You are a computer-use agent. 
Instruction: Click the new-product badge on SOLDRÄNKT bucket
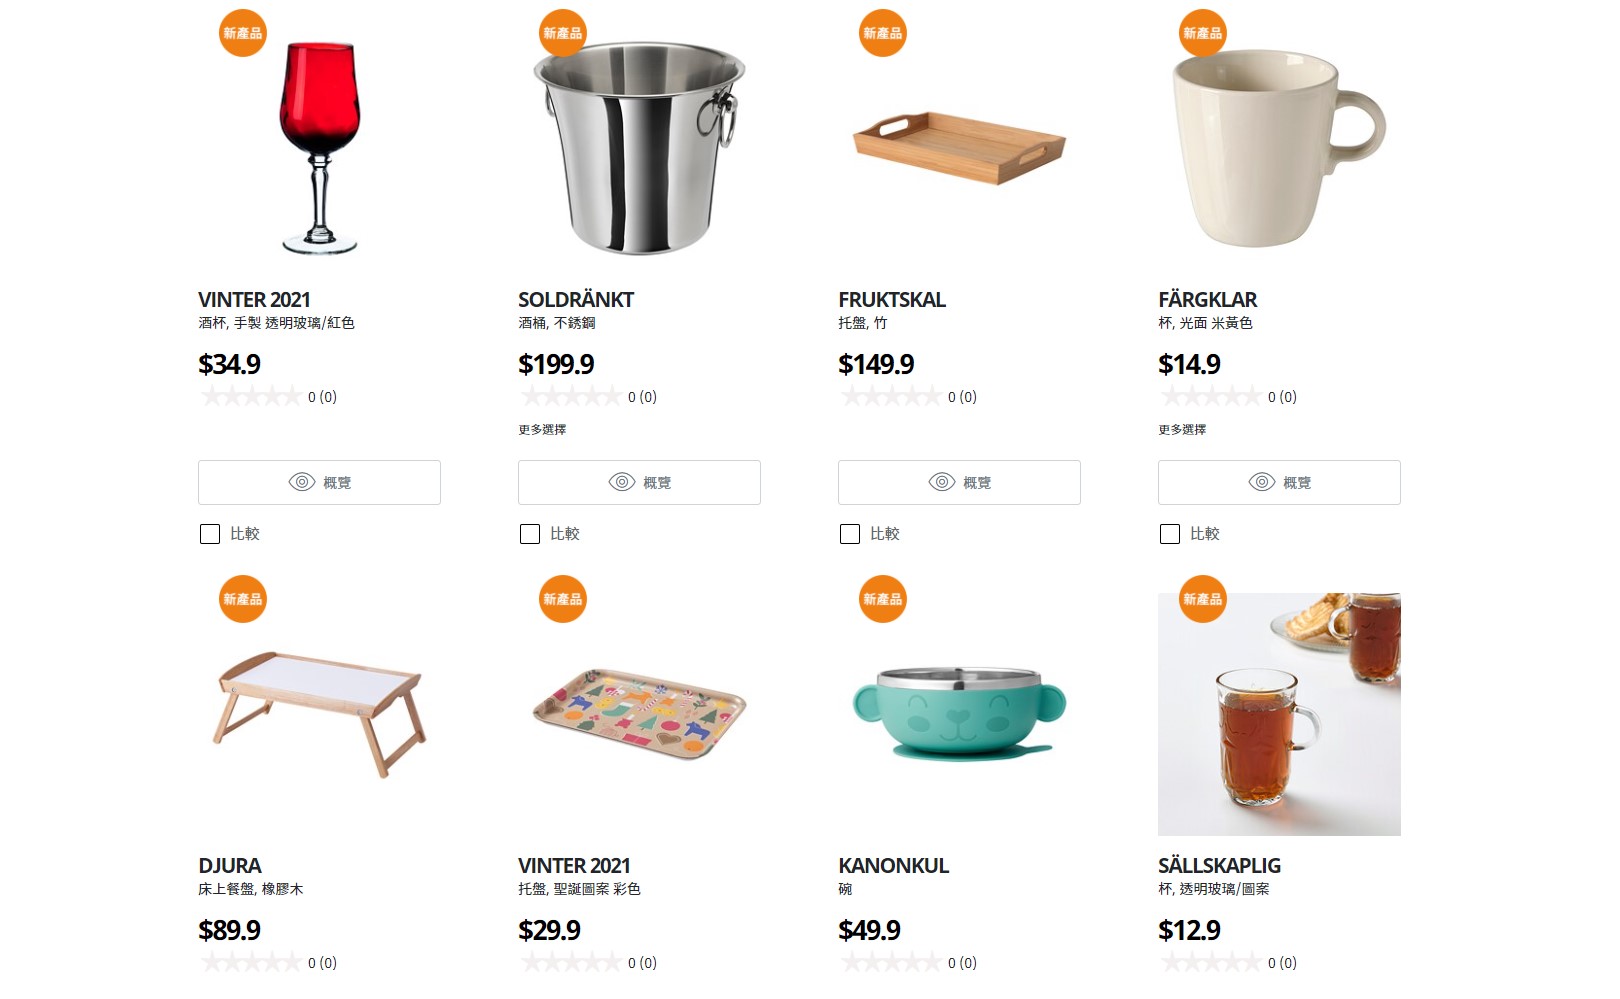point(563,33)
